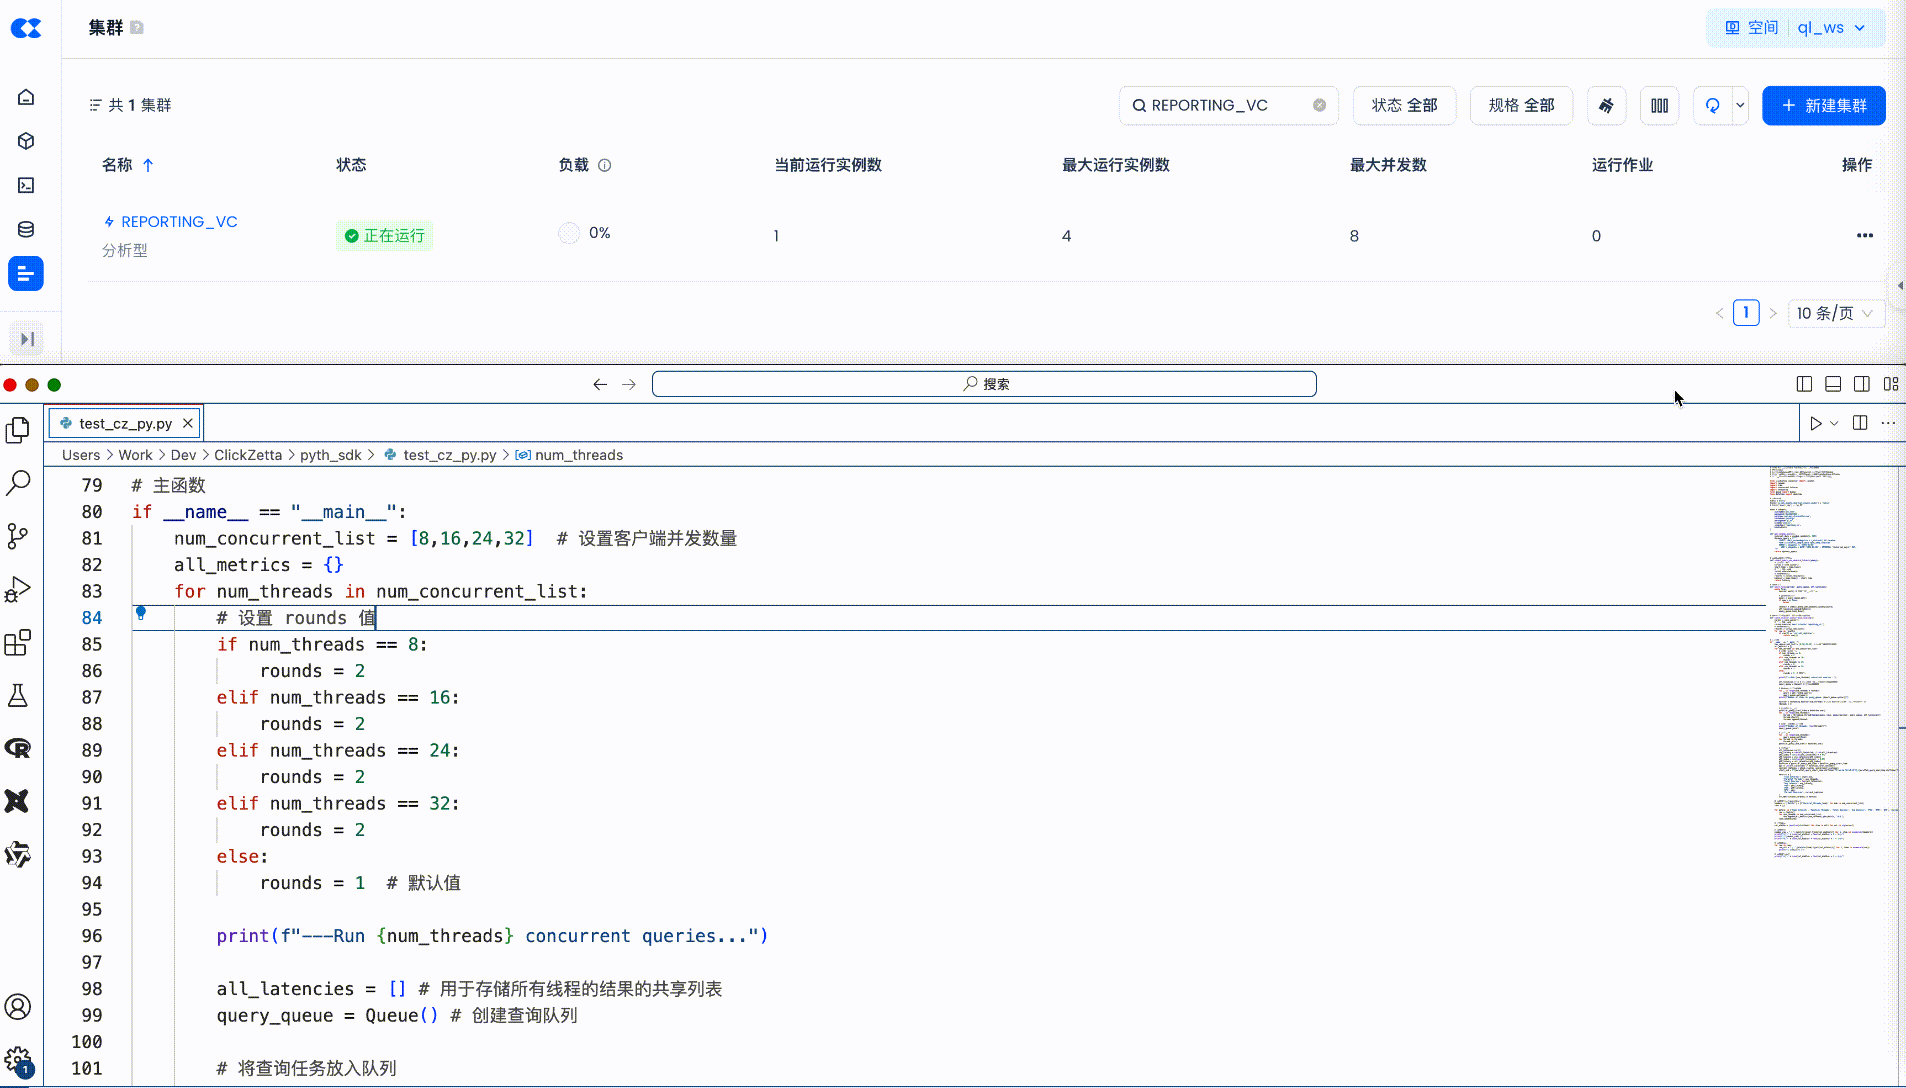Open Explorer files icon
Screen dimensions: 1906x1088
[18, 430]
